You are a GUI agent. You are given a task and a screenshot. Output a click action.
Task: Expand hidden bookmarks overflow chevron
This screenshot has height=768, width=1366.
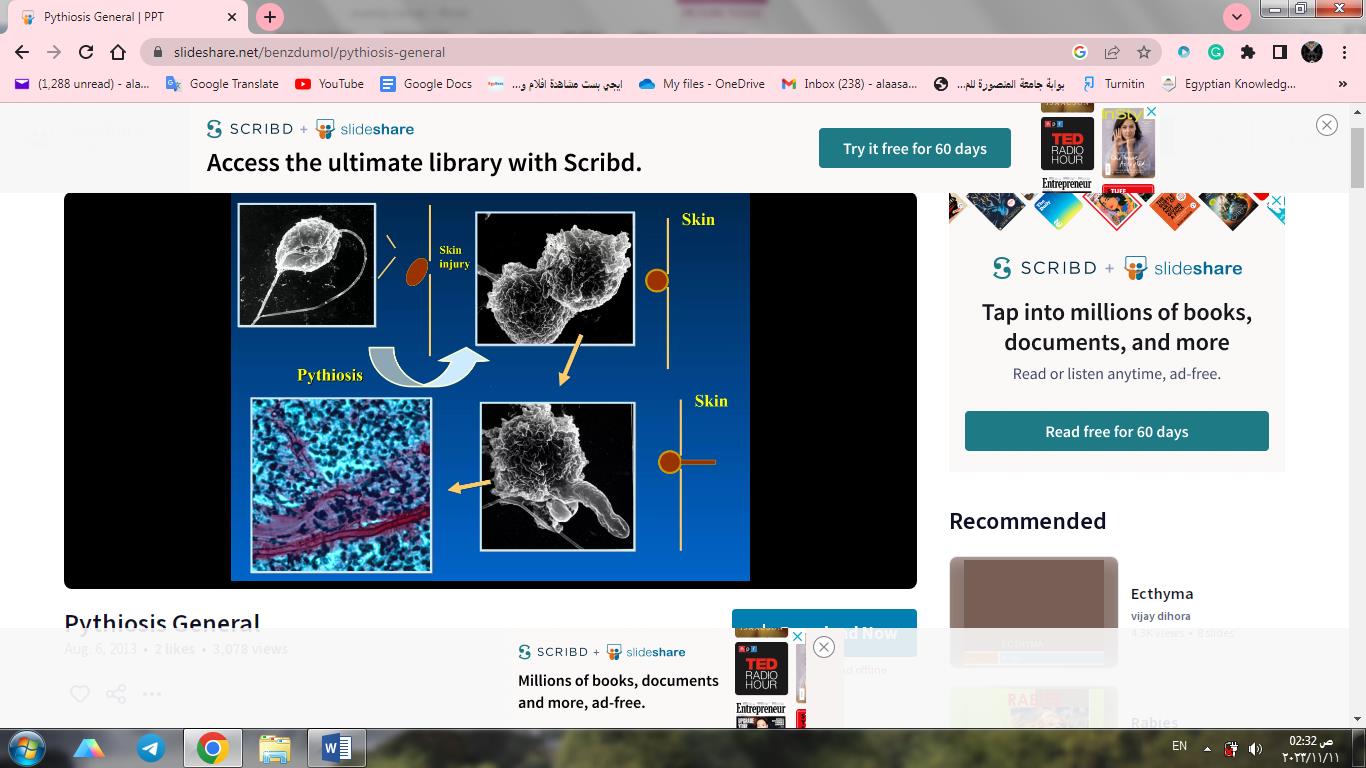tap(1343, 84)
